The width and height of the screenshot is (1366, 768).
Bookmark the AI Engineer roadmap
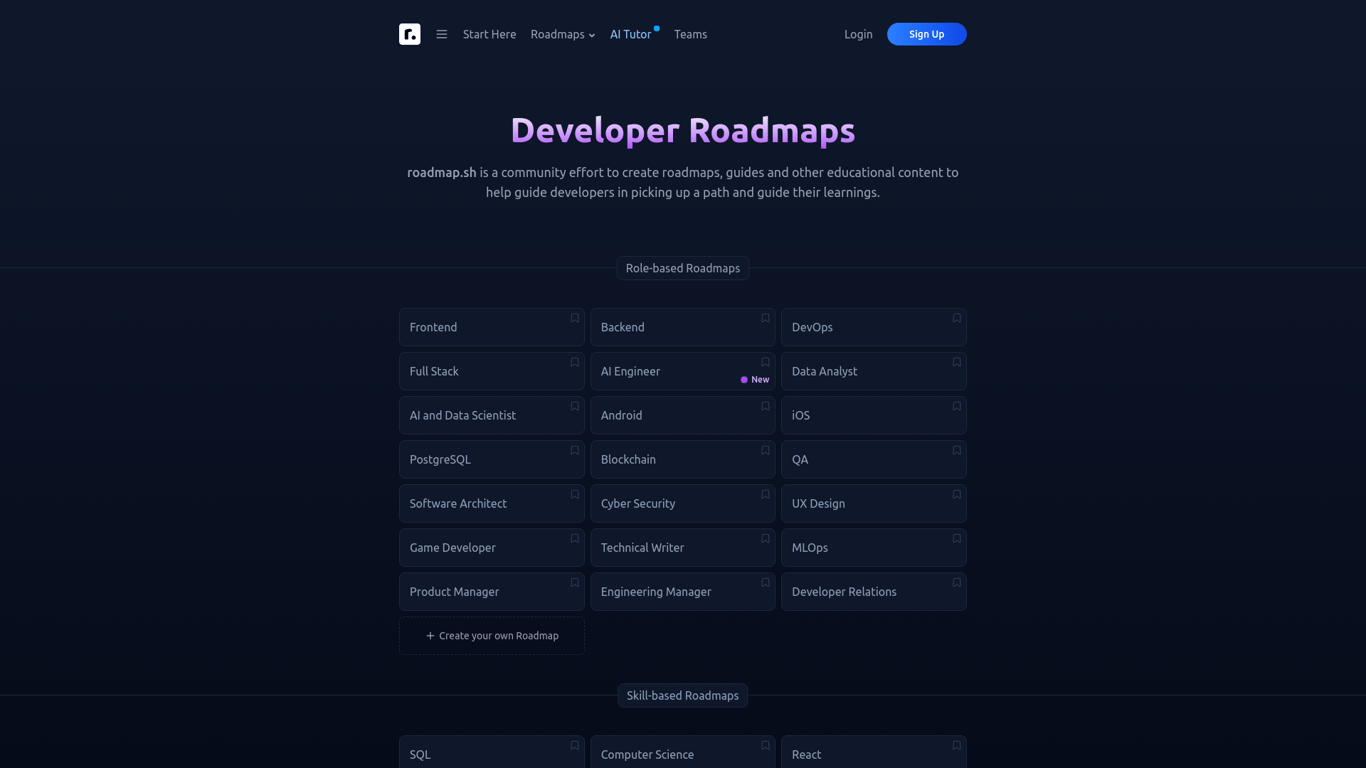(766, 362)
